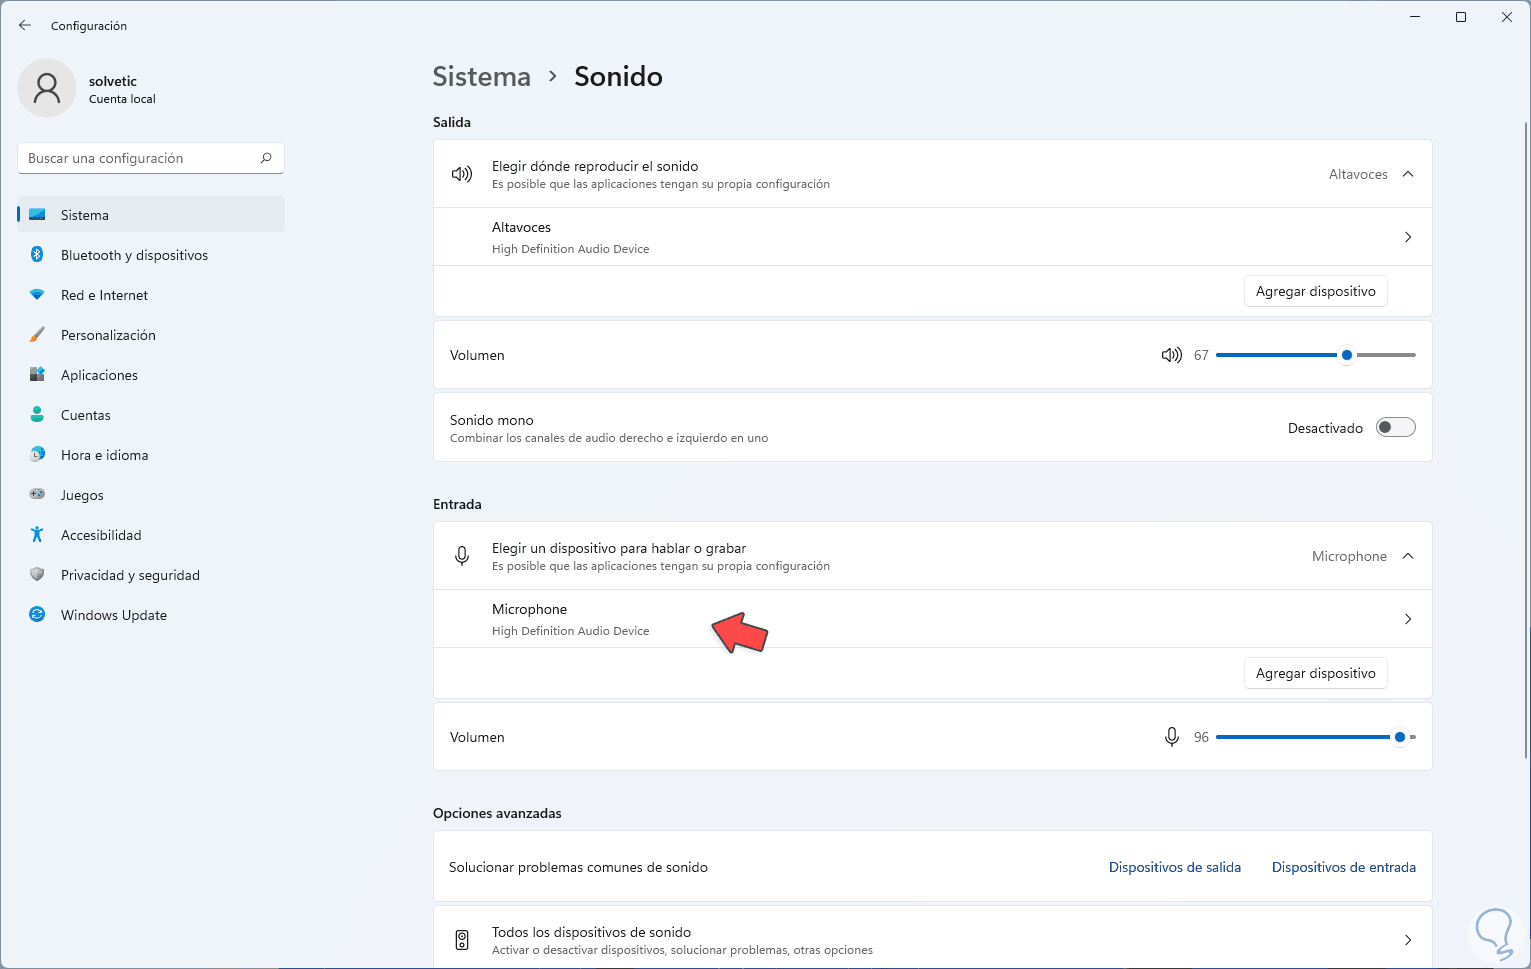Click the search magnifier icon
The height and width of the screenshot is (969, 1531).
coord(266,158)
